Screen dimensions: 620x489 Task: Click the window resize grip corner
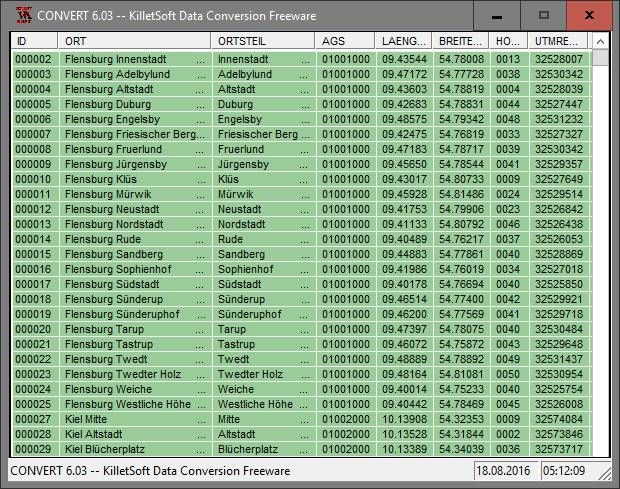(x=605, y=472)
